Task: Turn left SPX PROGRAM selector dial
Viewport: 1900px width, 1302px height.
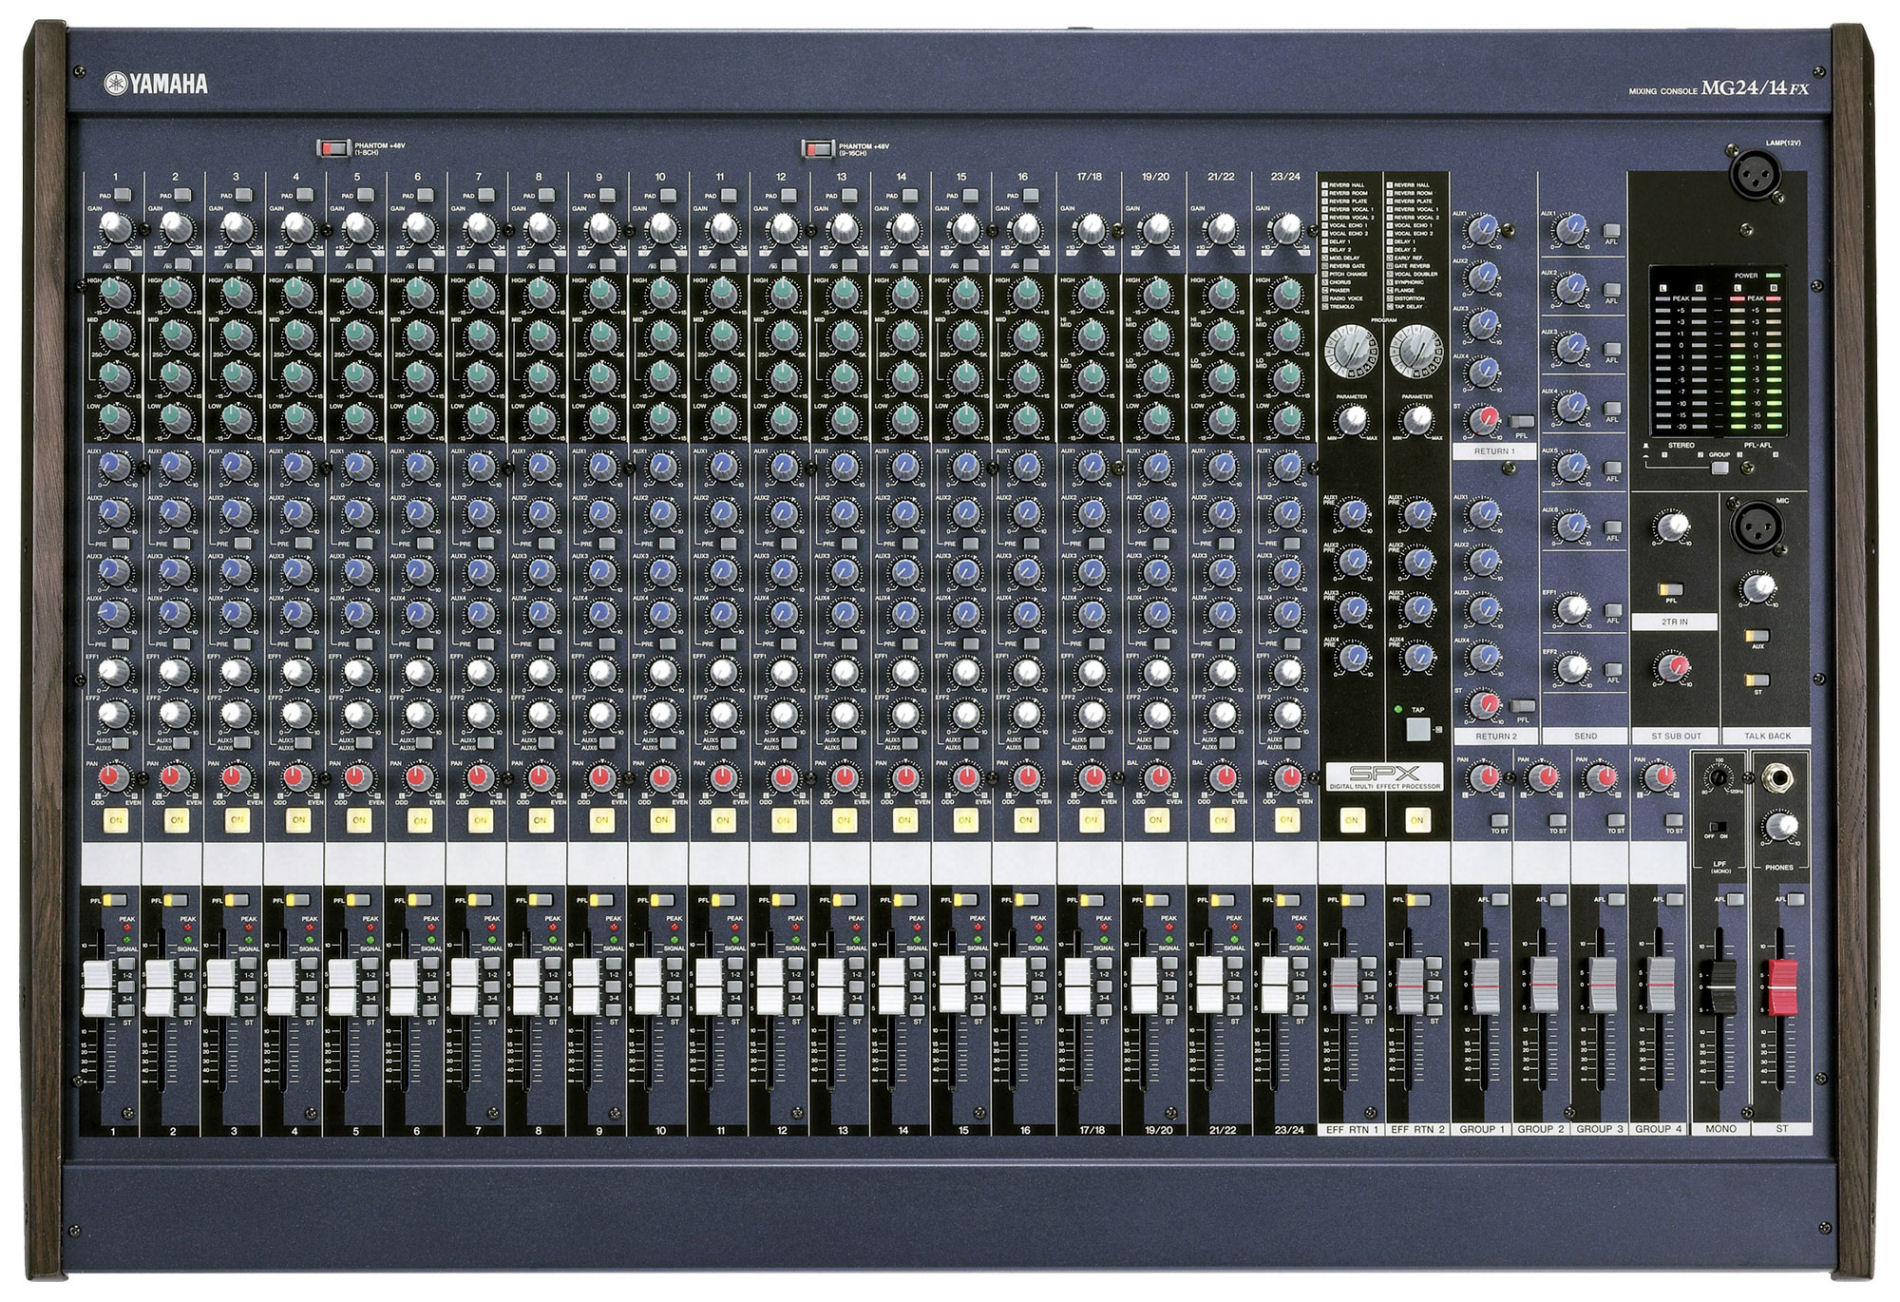Action: click(x=1348, y=350)
